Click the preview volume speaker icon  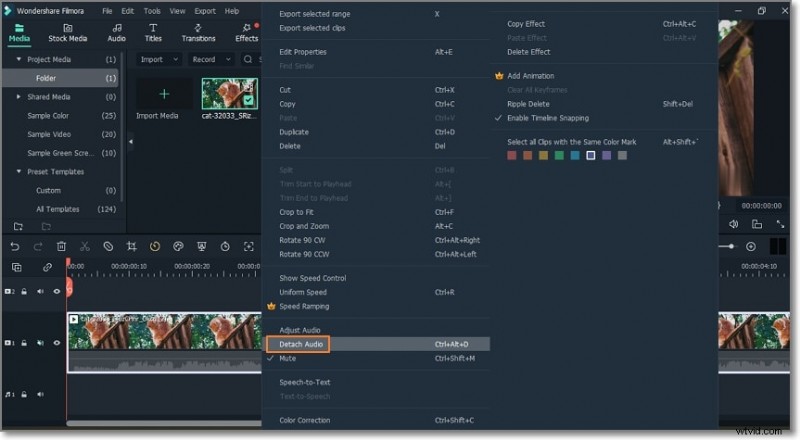coord(734,224)
